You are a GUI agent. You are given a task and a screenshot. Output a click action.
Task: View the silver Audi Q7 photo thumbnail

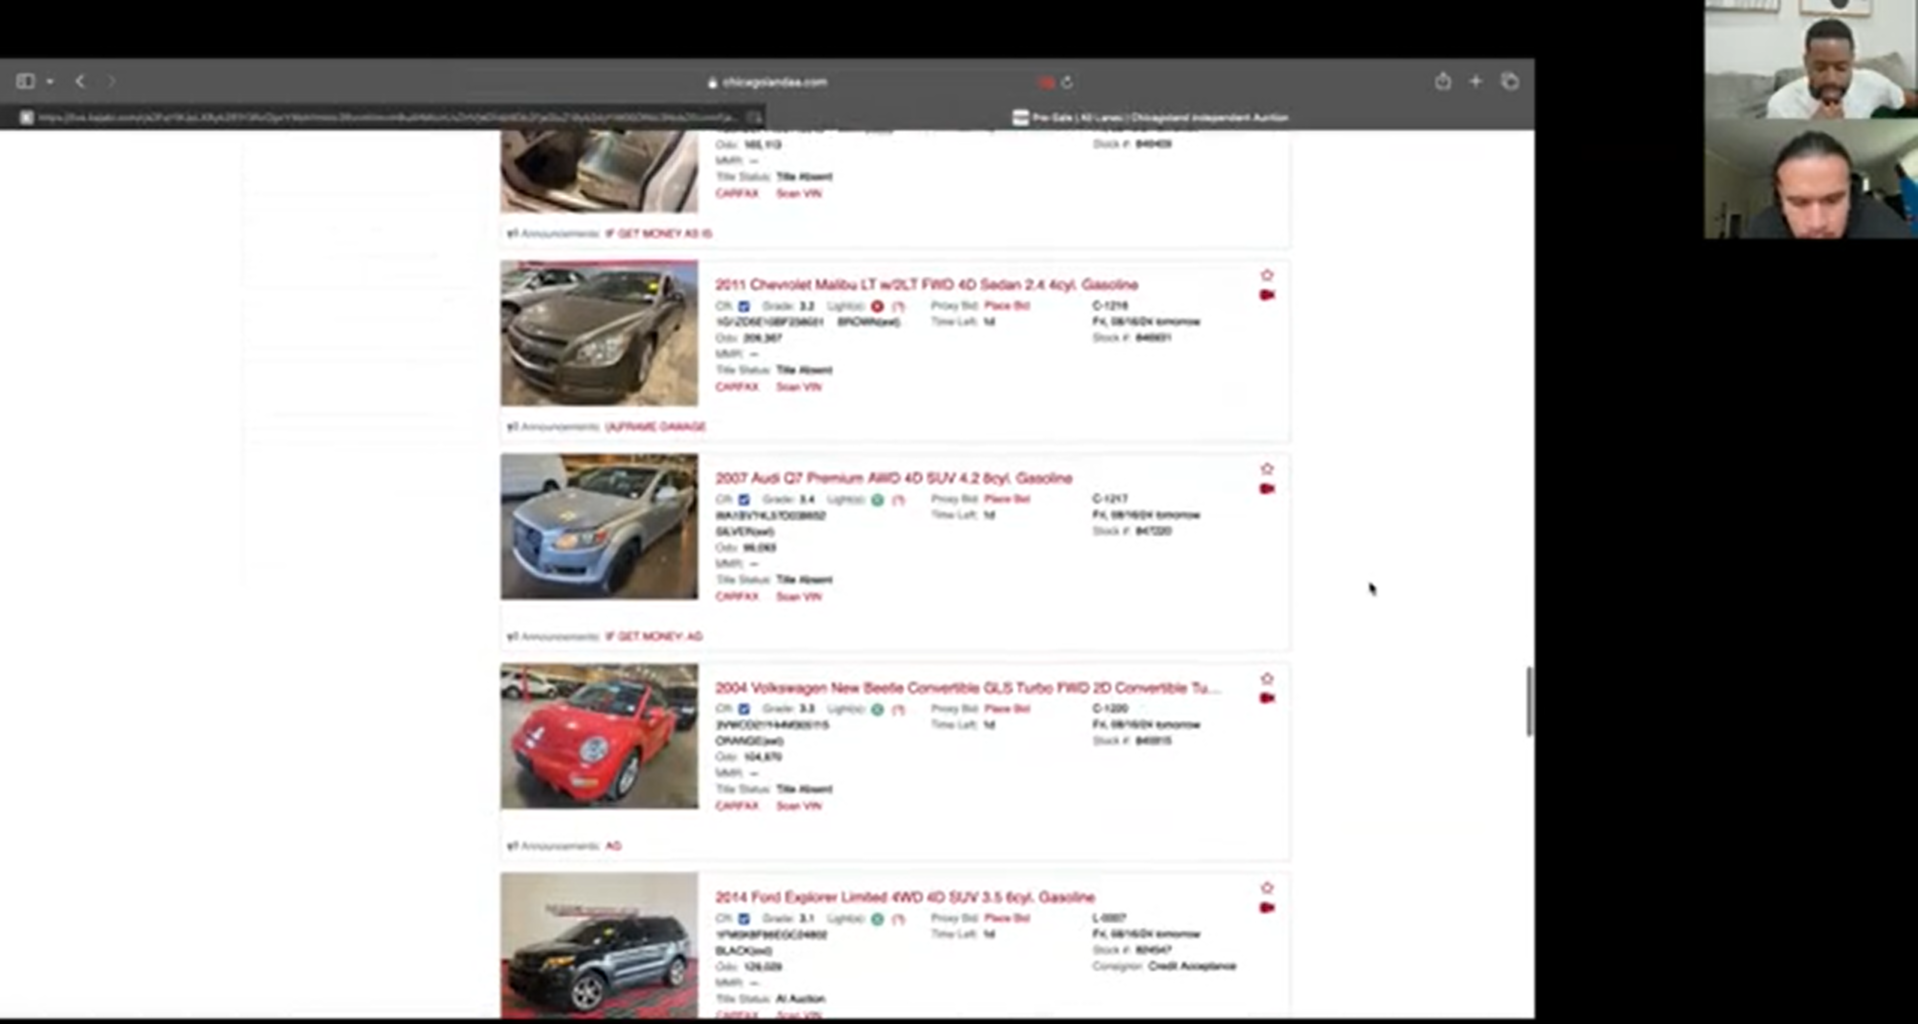599,526
